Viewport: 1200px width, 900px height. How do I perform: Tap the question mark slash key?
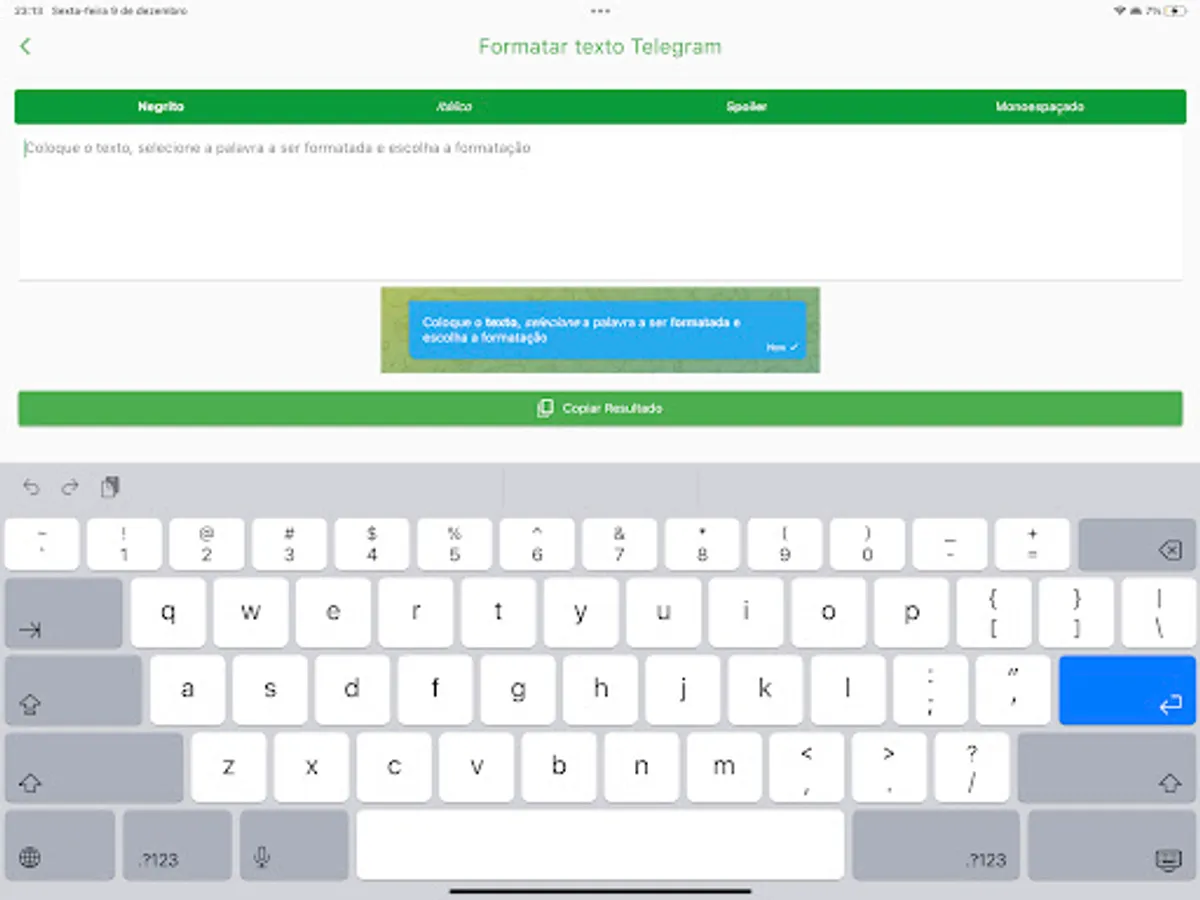pos(971,768)
